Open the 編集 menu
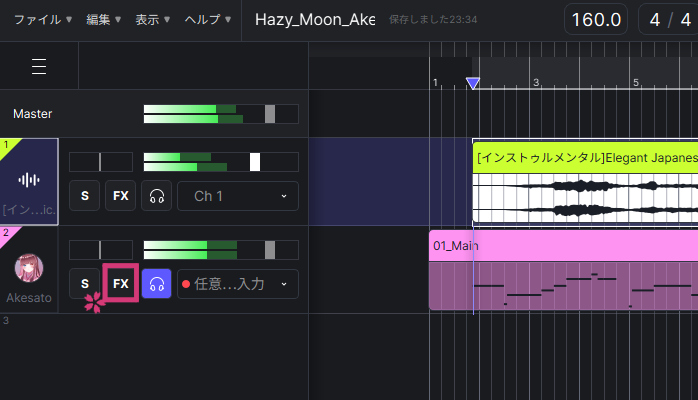Image resolution: width=698 pixels, height=400 pixels. [104, 20]
